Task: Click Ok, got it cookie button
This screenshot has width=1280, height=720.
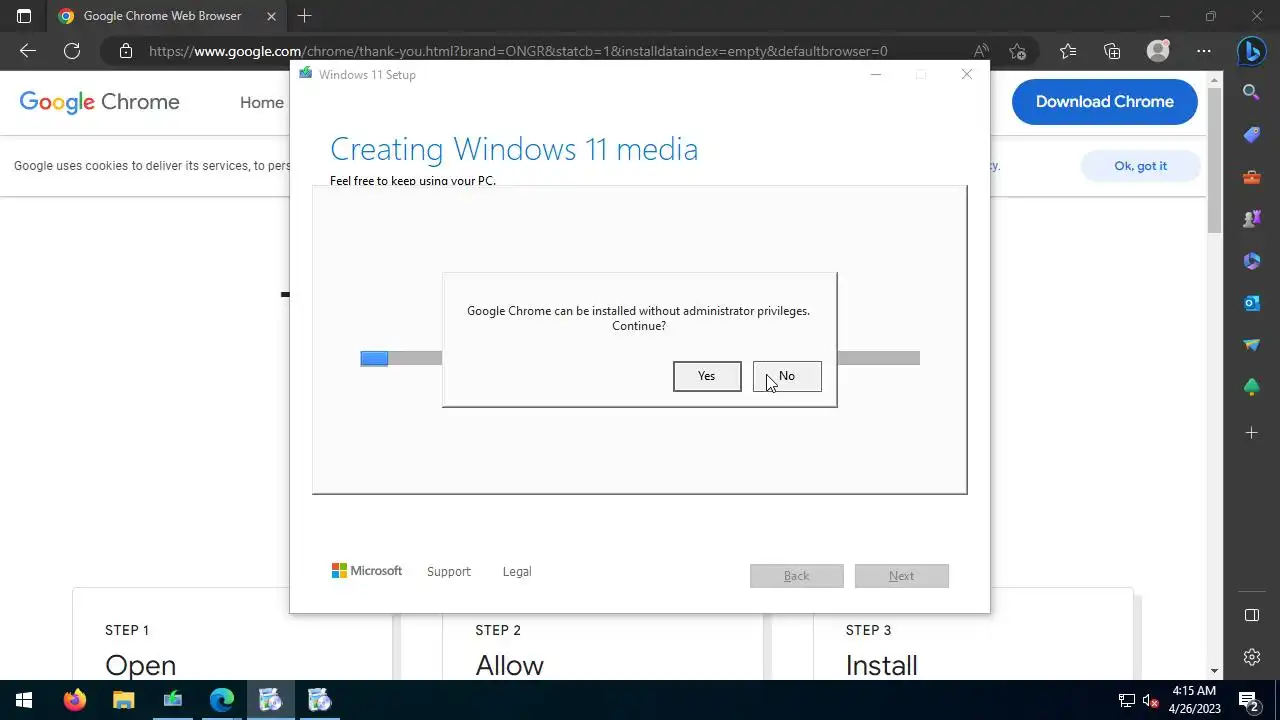Action: [1140, 166]
